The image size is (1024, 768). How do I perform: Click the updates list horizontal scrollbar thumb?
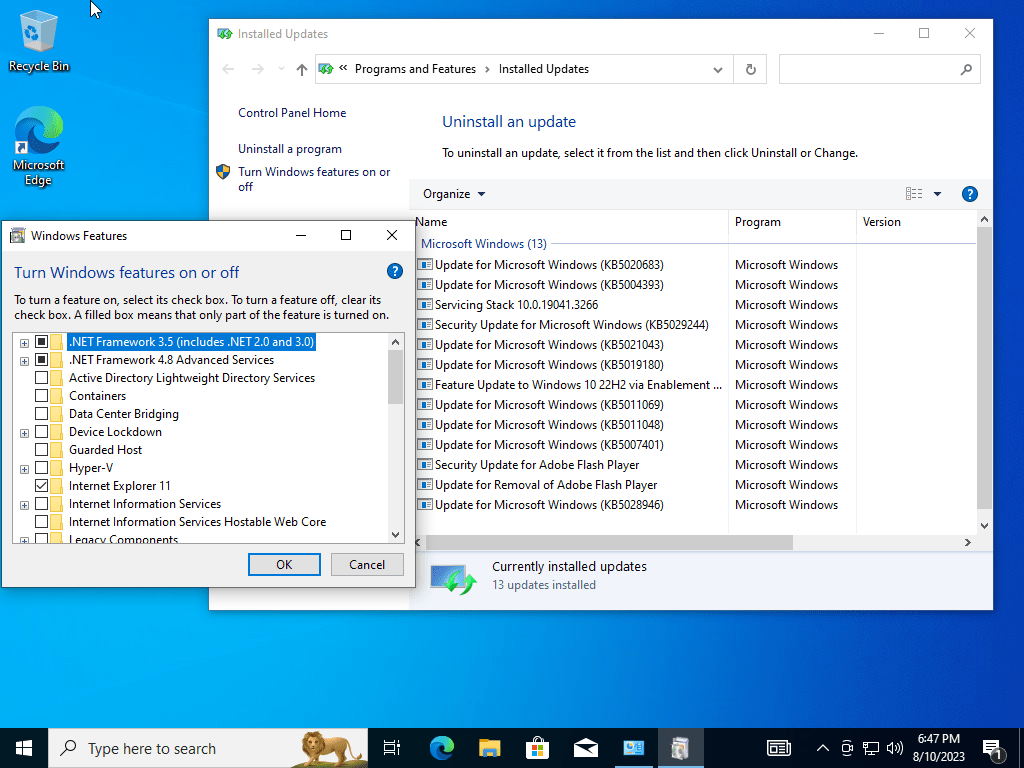(609, 543)
